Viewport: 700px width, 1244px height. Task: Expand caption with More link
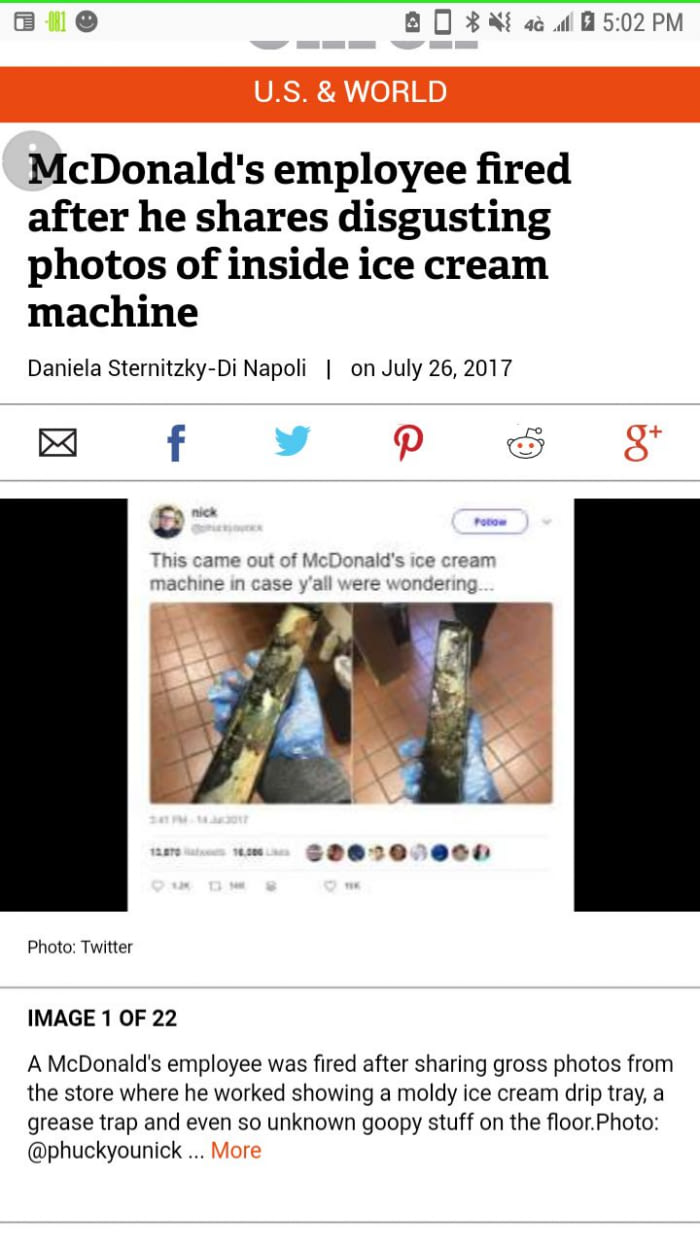pyautogui.click(x=236, y=1151)
